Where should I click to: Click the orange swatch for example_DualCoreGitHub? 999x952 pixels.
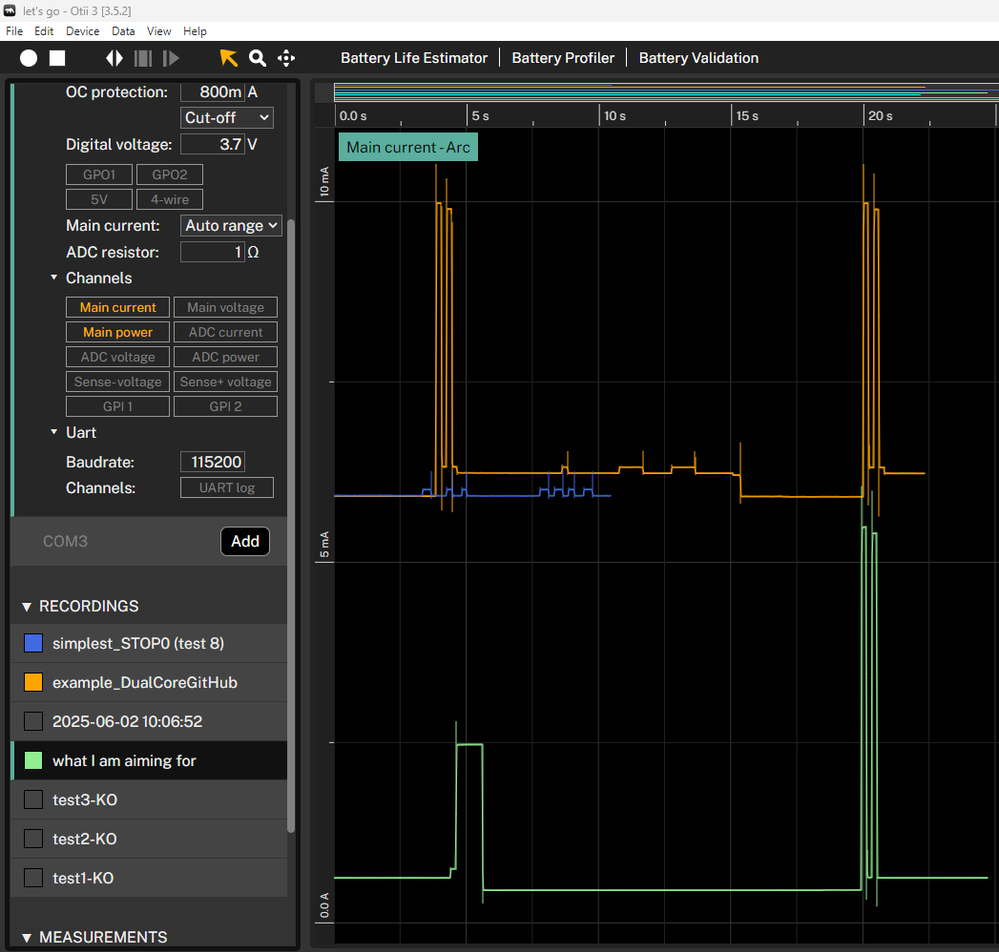[31, 682]
